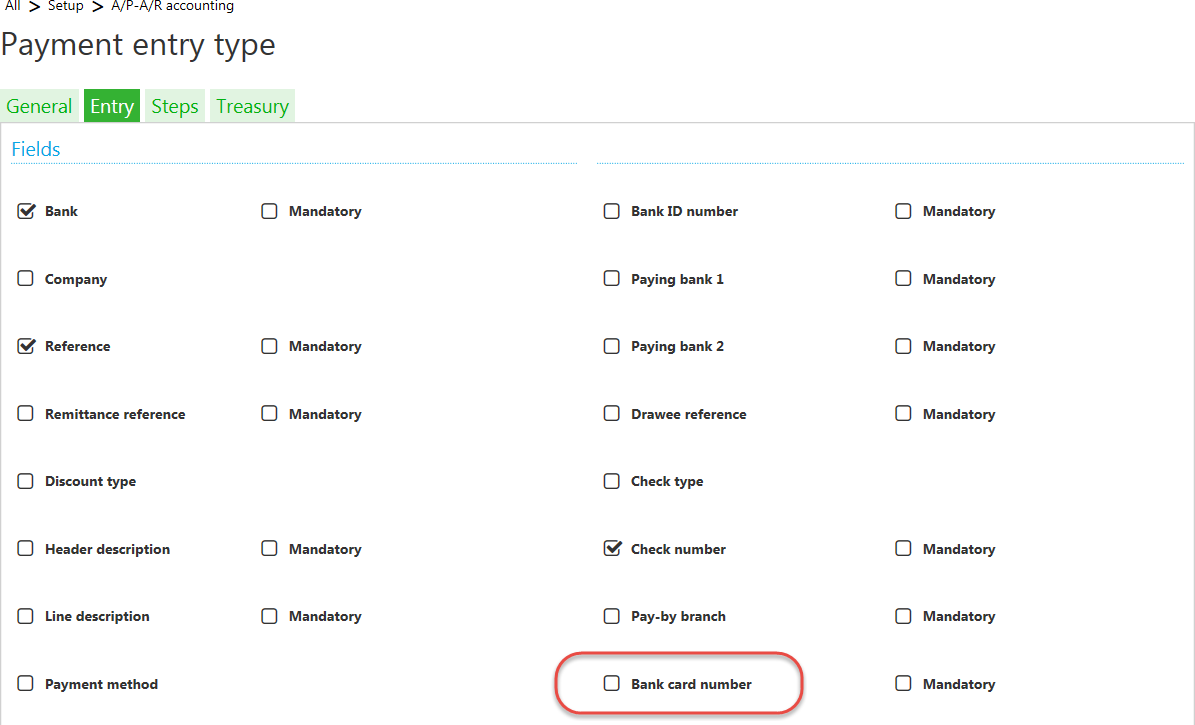Enable the Discount type checkbox
The height and width of the screenshot is (725, 1195).
coord(26,482)
